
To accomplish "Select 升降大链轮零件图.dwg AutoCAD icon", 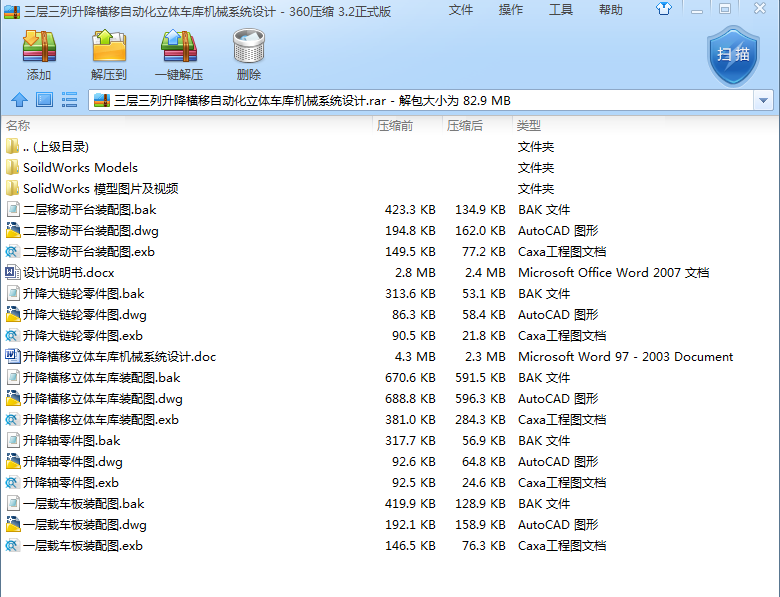I will click(13, 314).
